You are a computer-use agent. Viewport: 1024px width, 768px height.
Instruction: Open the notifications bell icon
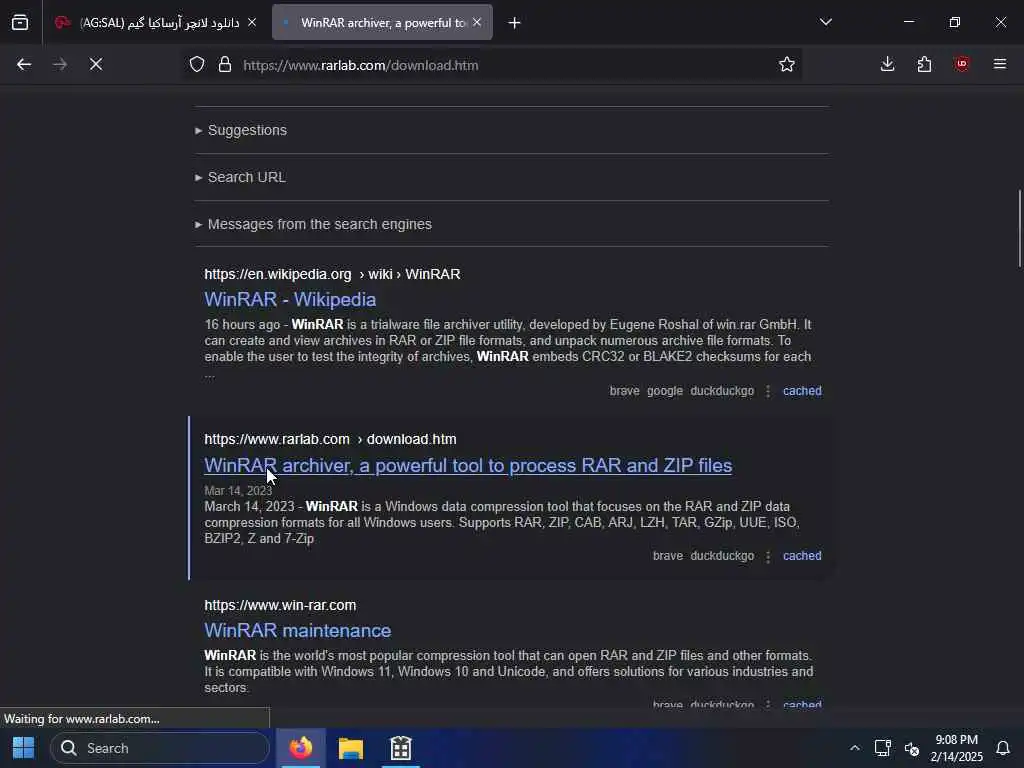pos(1003,748)
